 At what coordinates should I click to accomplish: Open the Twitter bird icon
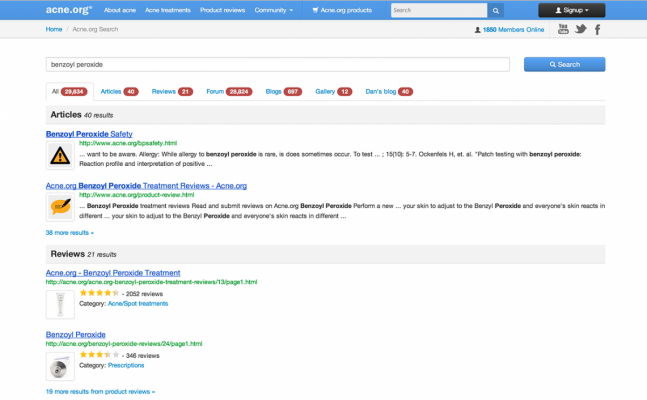[x=581, y=29]
